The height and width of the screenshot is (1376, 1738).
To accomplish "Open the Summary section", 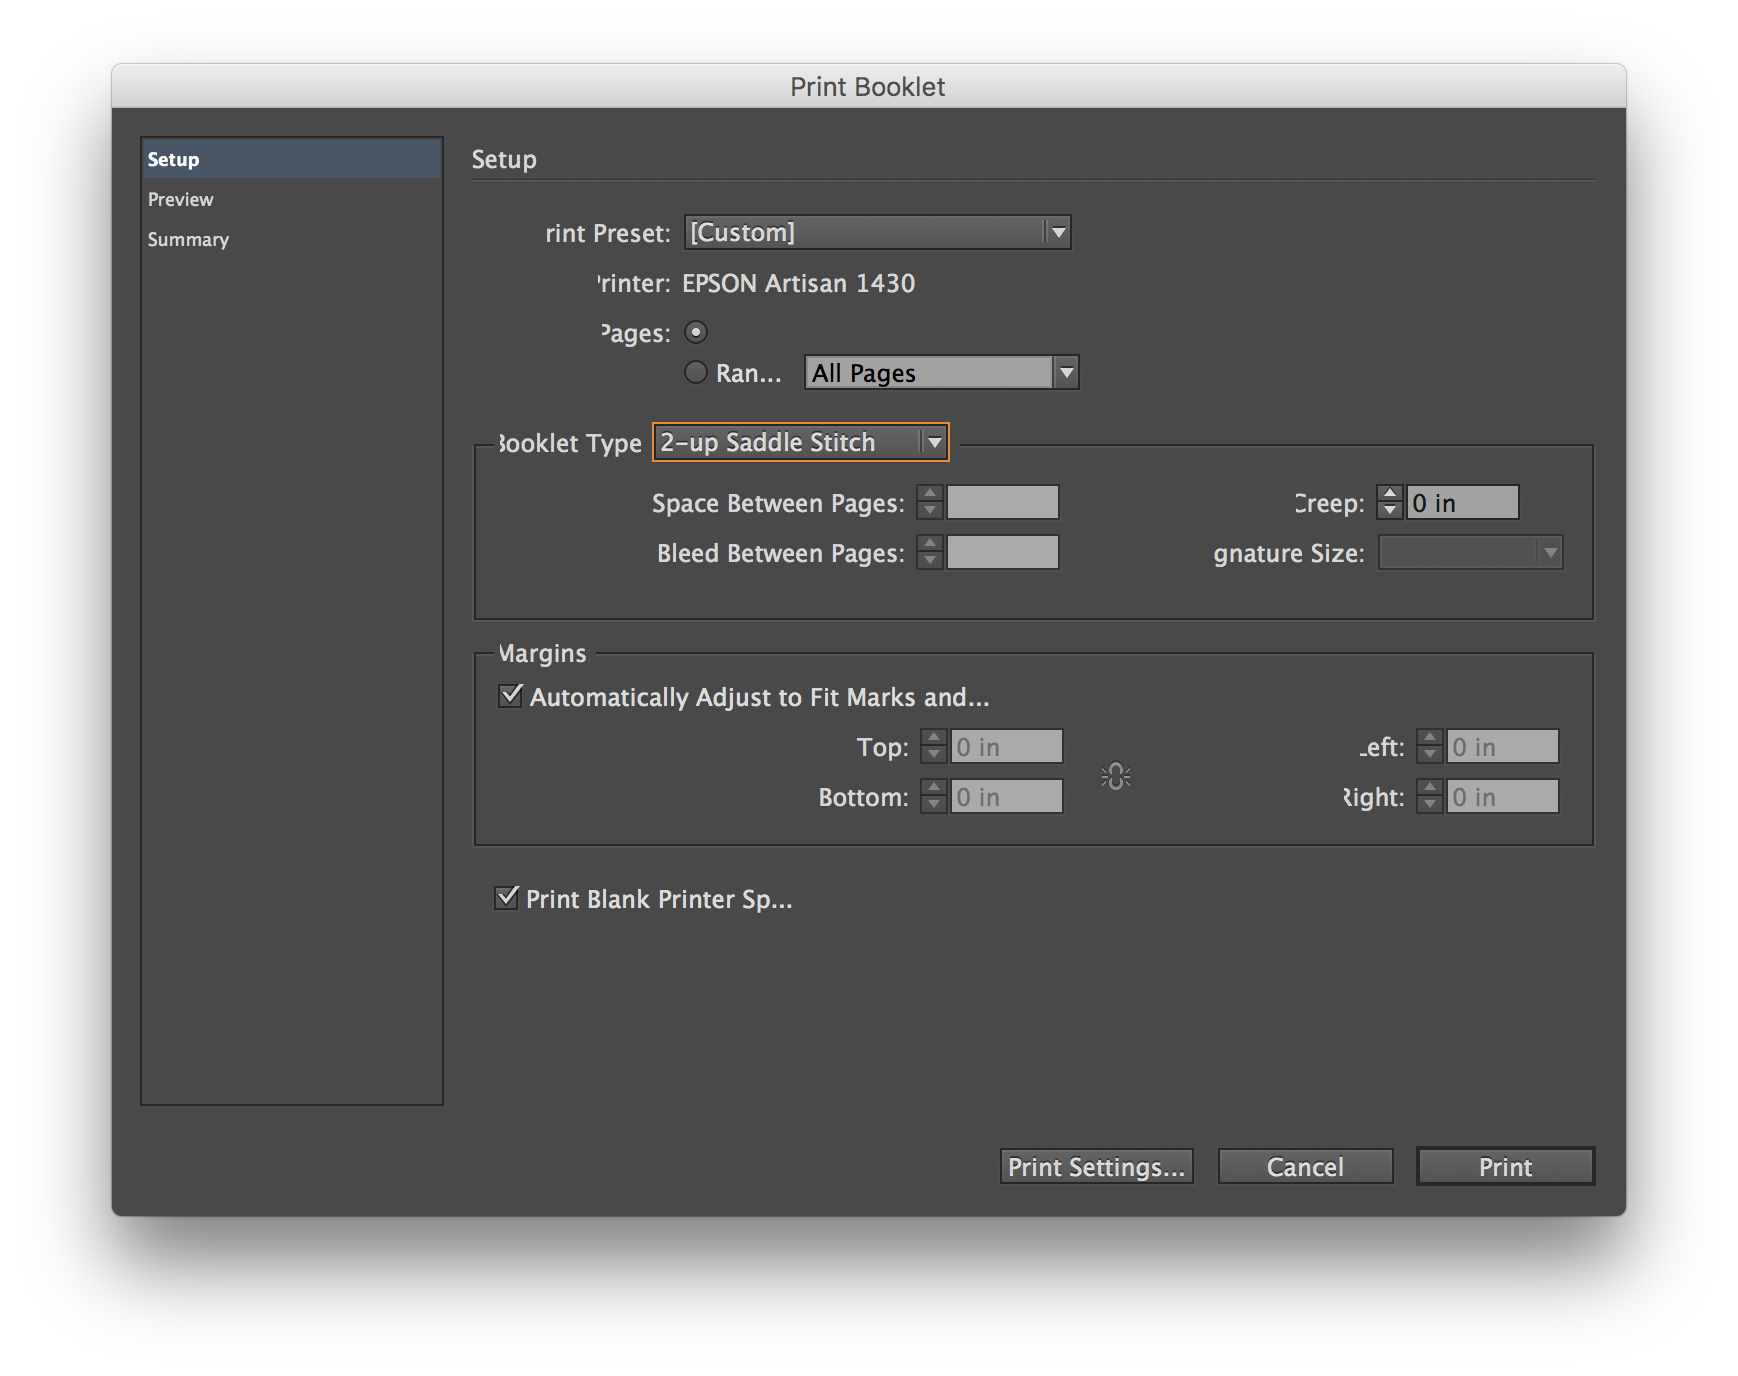I will (188, 239).
